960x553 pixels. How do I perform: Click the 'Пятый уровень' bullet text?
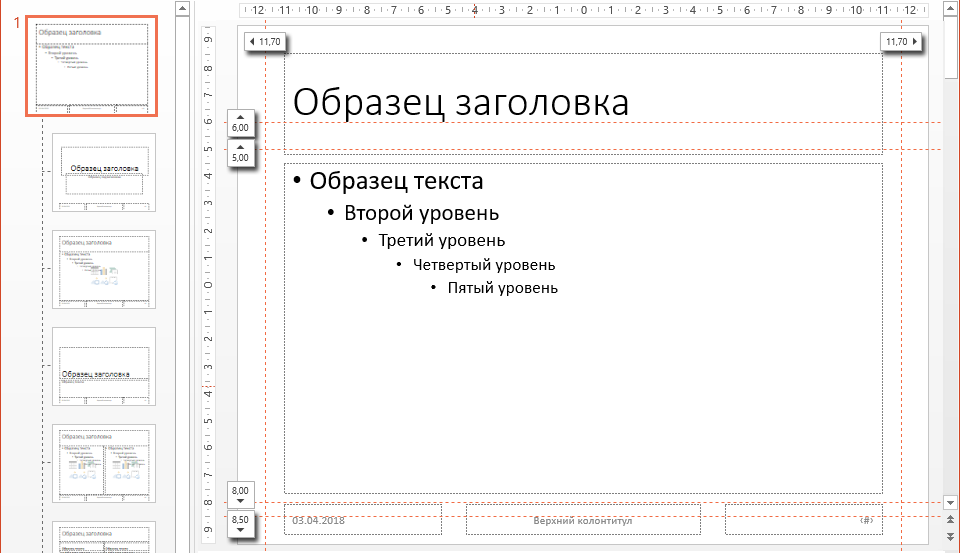click(503, 288)
